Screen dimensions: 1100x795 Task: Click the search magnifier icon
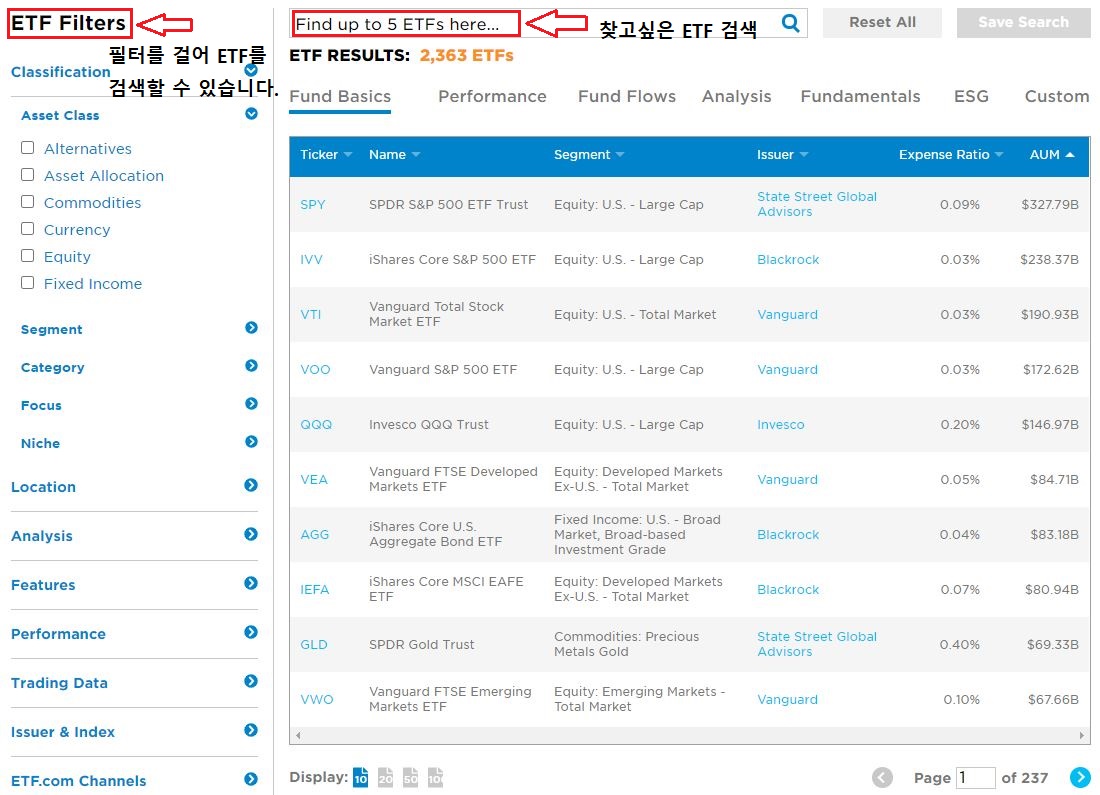click(791, 23)
